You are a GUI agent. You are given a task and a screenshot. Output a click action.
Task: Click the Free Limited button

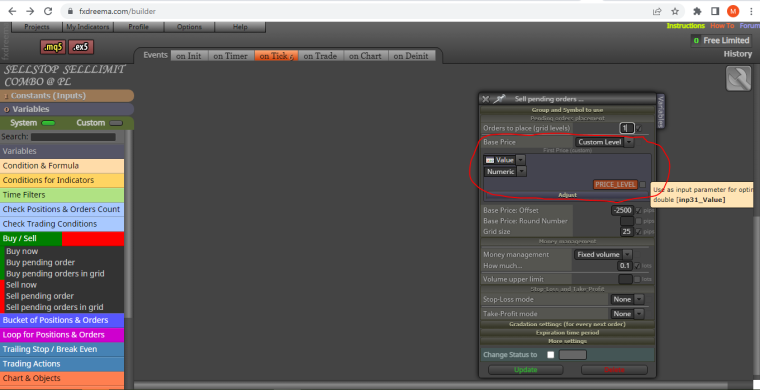tap(721, 41)
